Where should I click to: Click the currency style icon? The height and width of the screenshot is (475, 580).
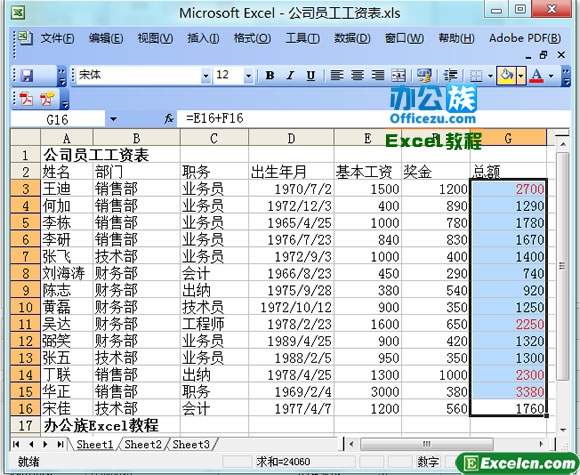[x=424, y=75]
